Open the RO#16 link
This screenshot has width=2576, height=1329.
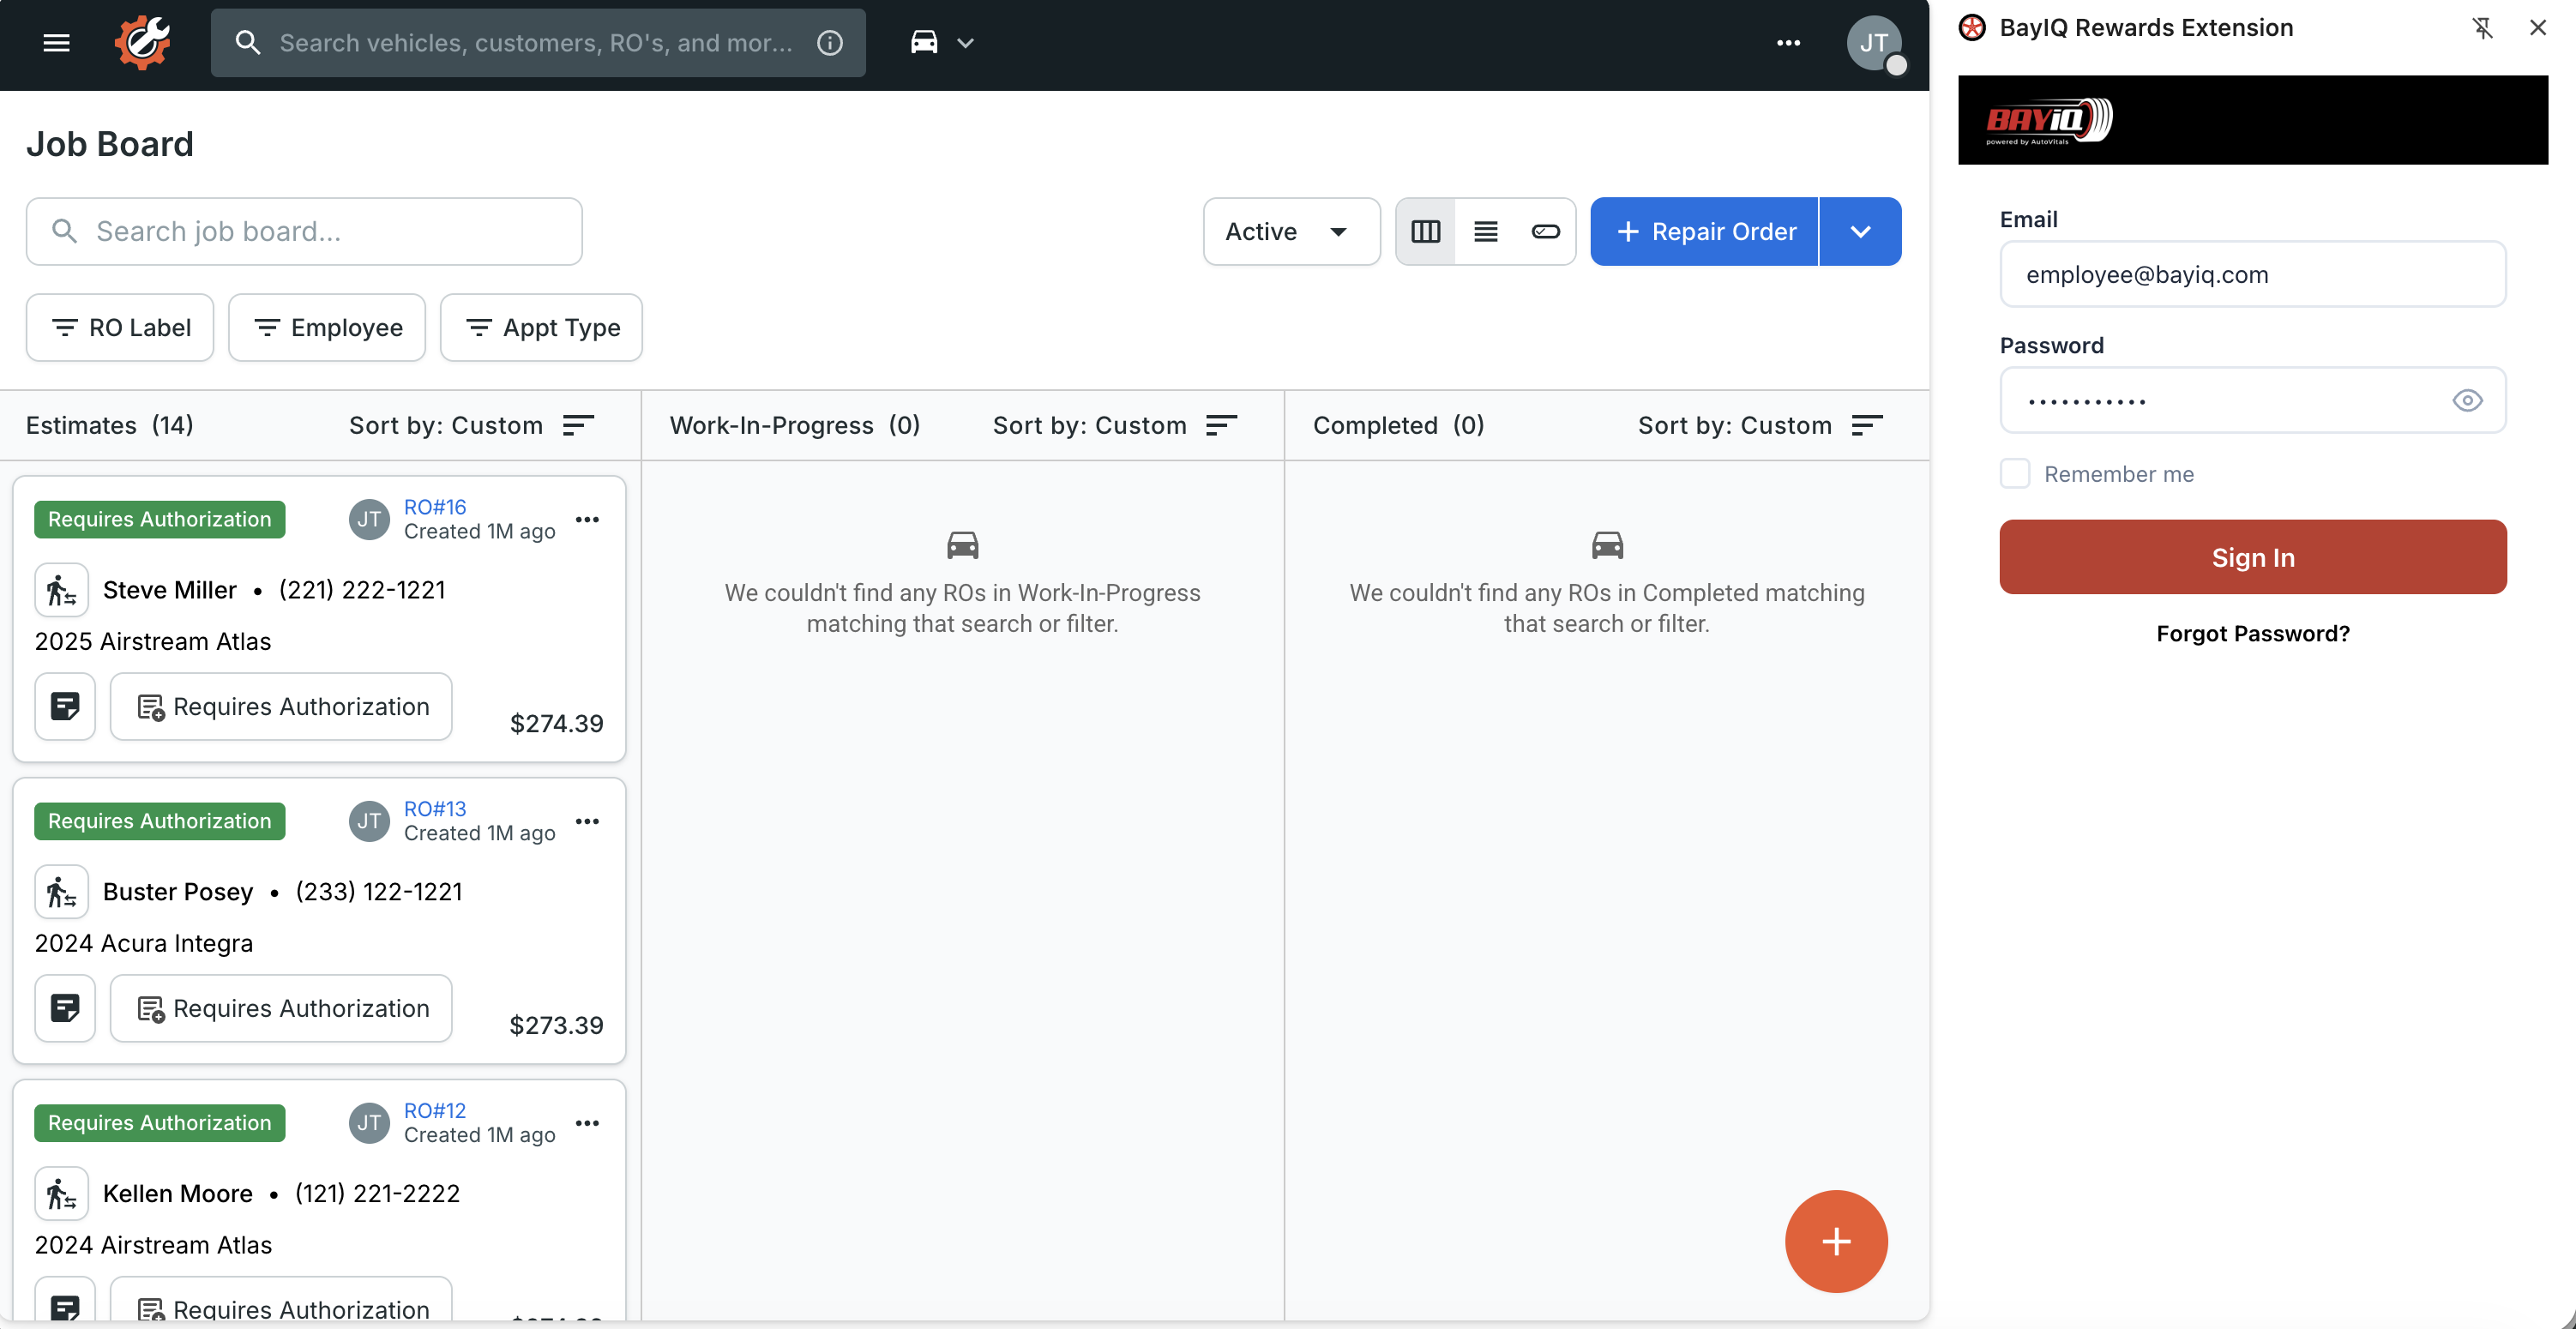[435, 507]
